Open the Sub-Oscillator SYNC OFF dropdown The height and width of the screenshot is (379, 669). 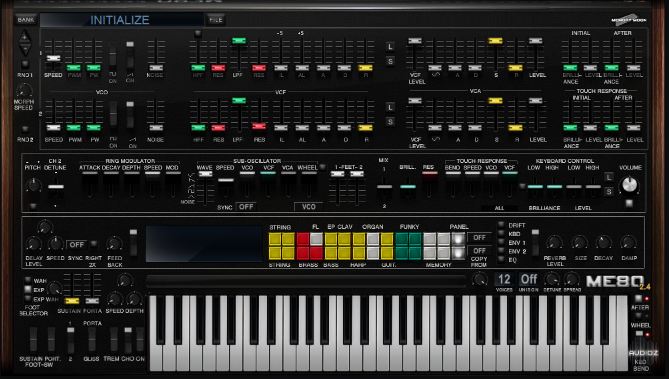click(x=247, y=207)
